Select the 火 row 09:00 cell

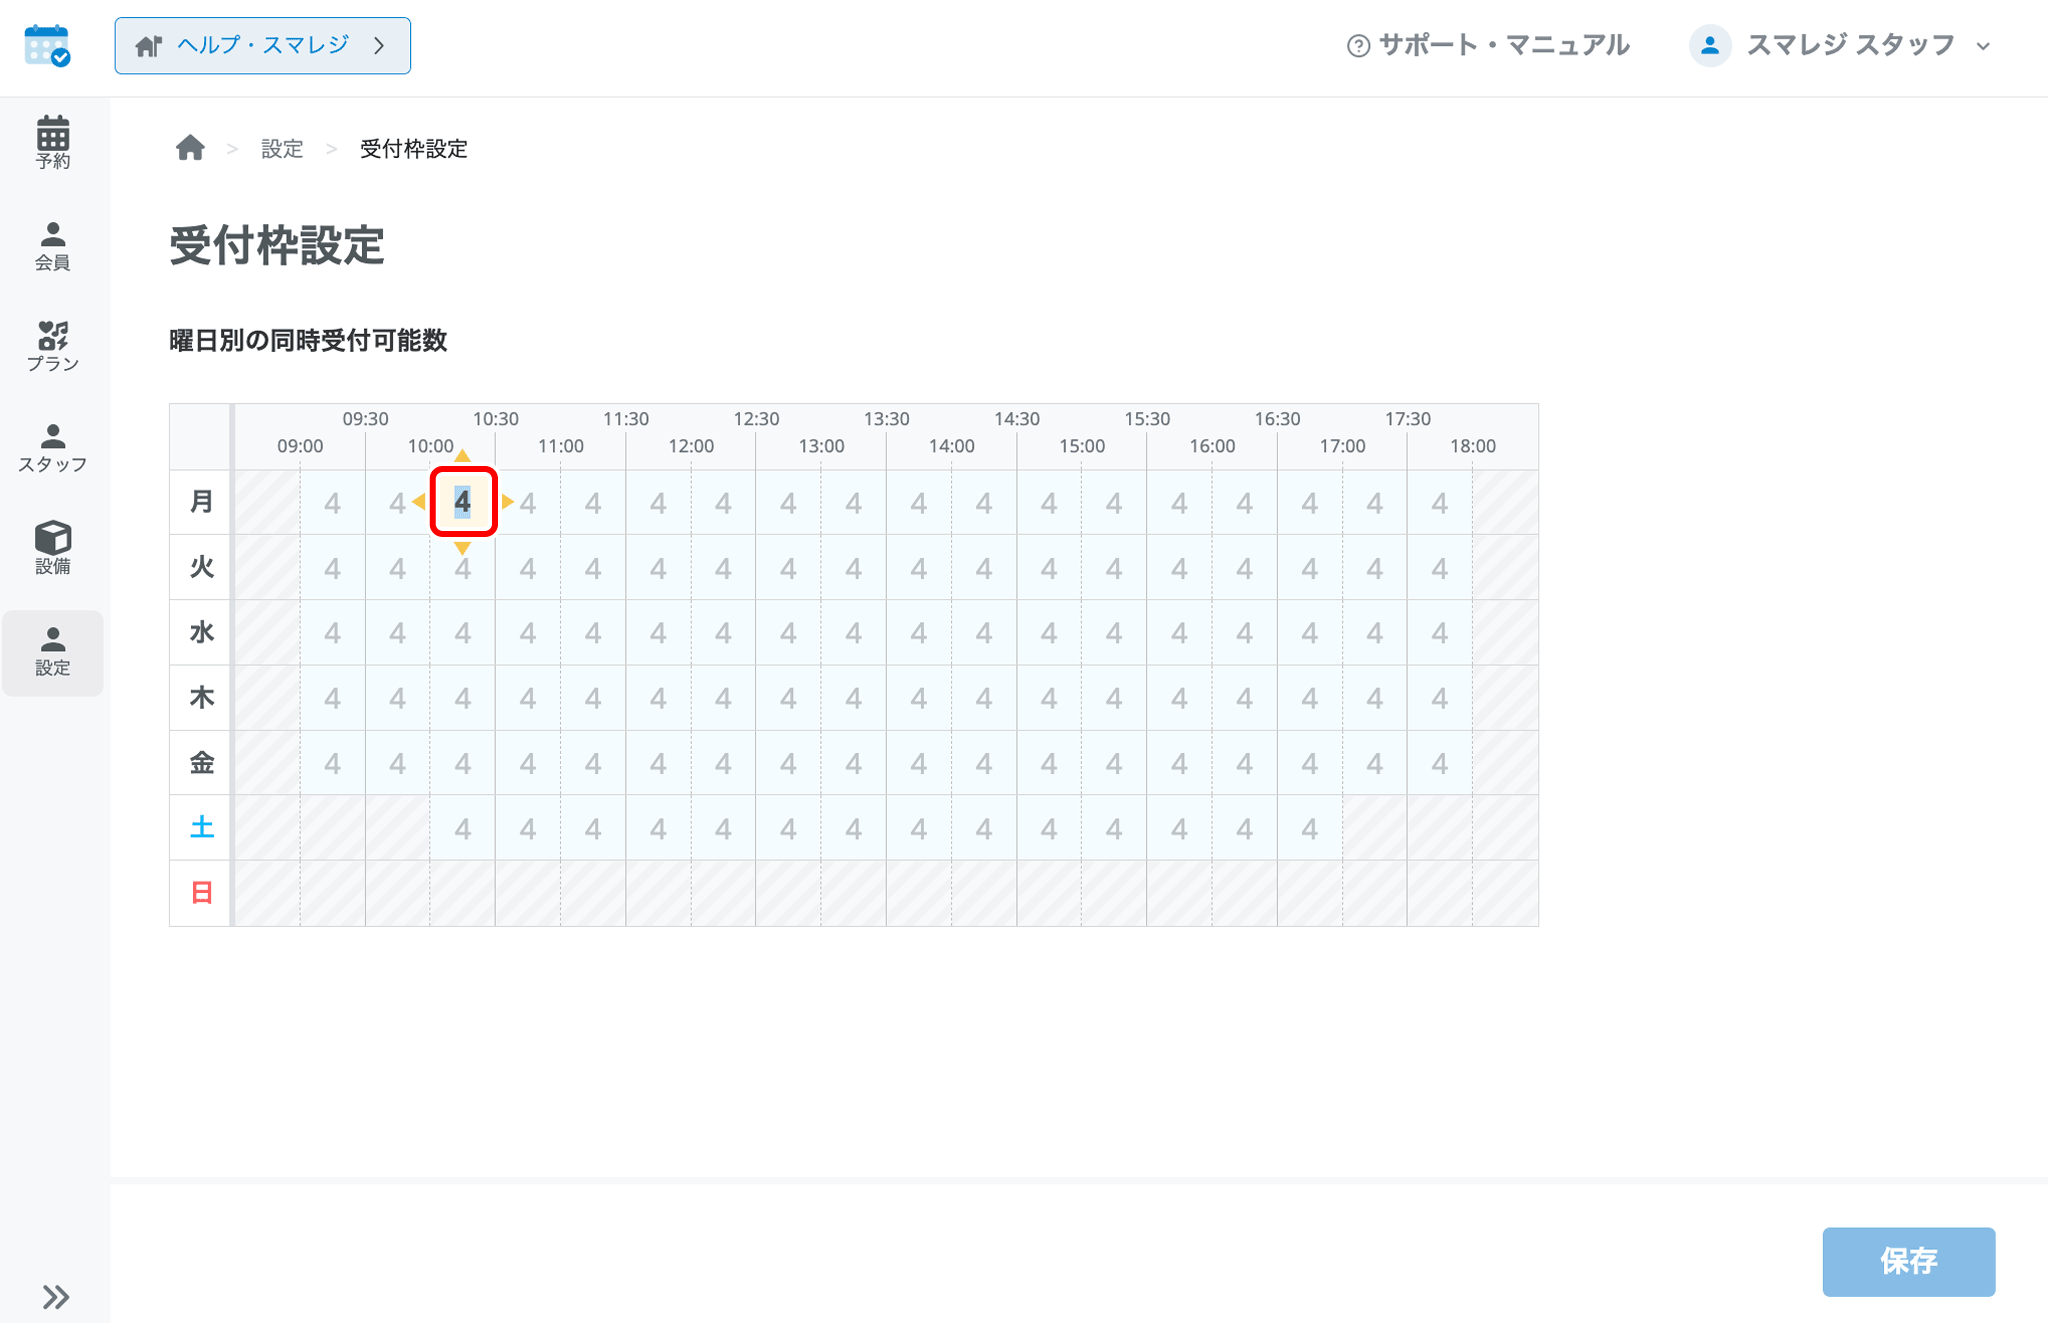point(332,567)
